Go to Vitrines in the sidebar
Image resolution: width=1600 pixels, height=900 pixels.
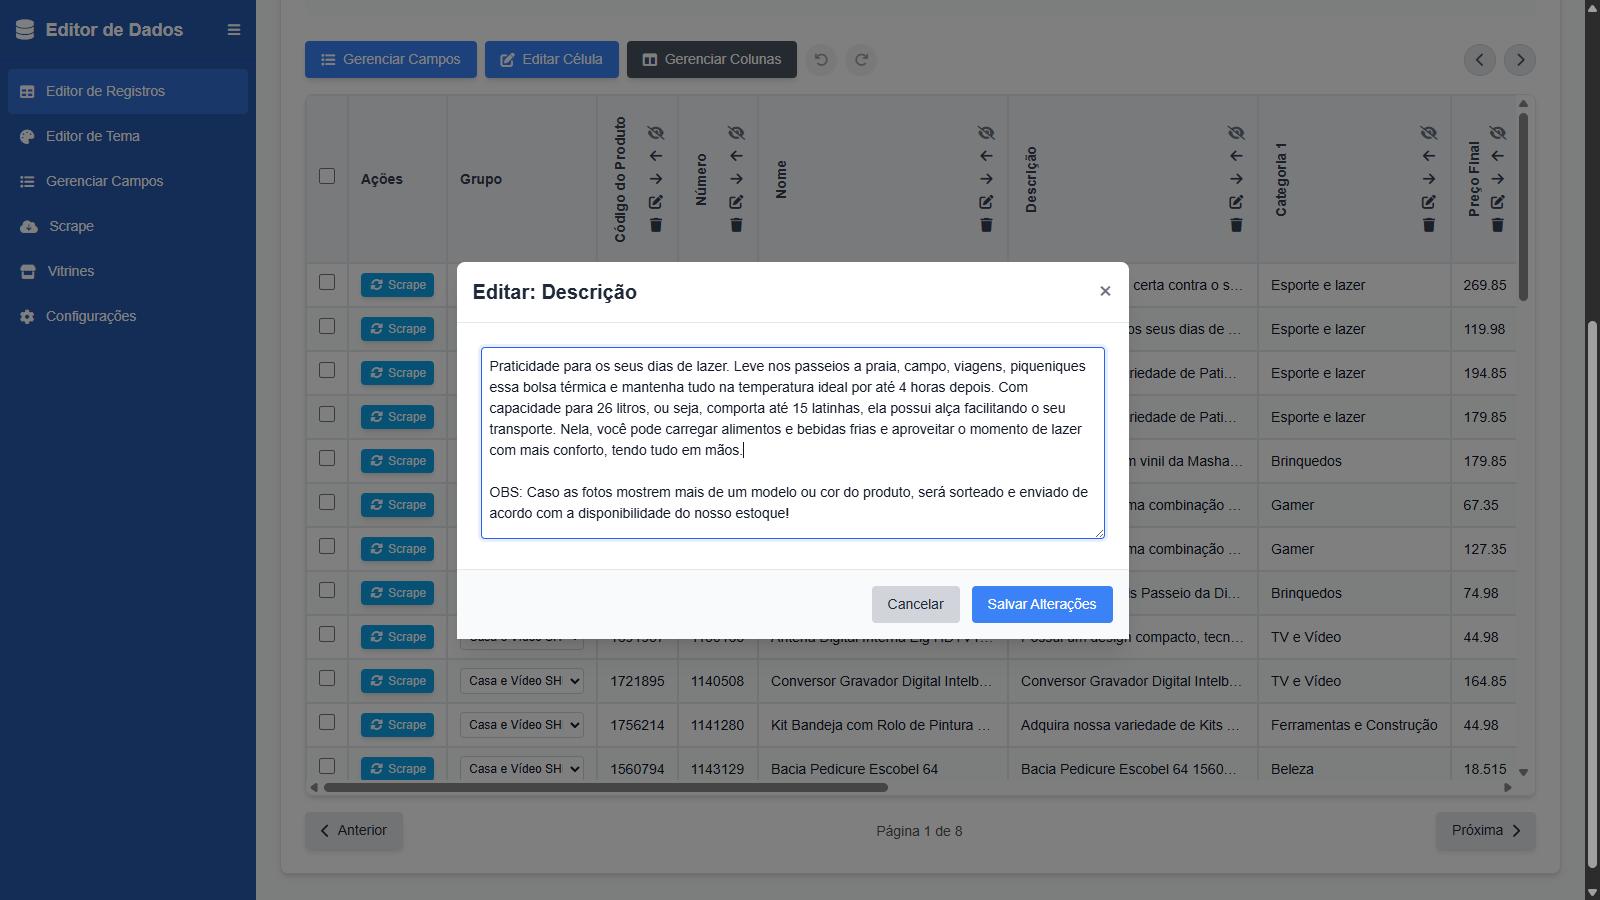tap(71, 271)
